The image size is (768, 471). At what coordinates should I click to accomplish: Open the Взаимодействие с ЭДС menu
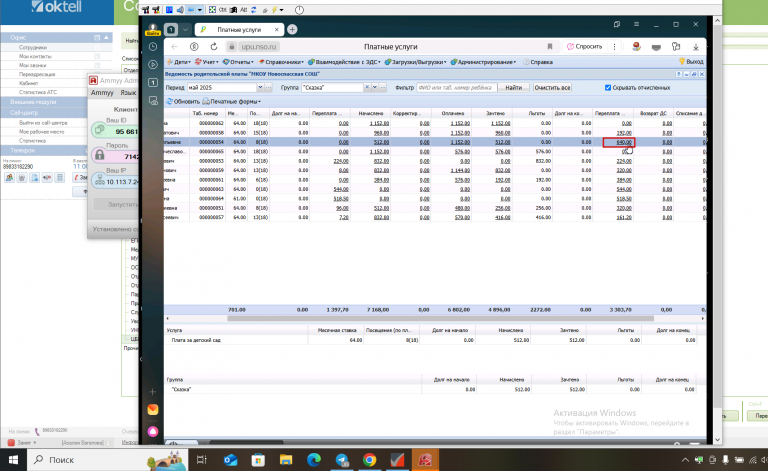pos(344,62)
